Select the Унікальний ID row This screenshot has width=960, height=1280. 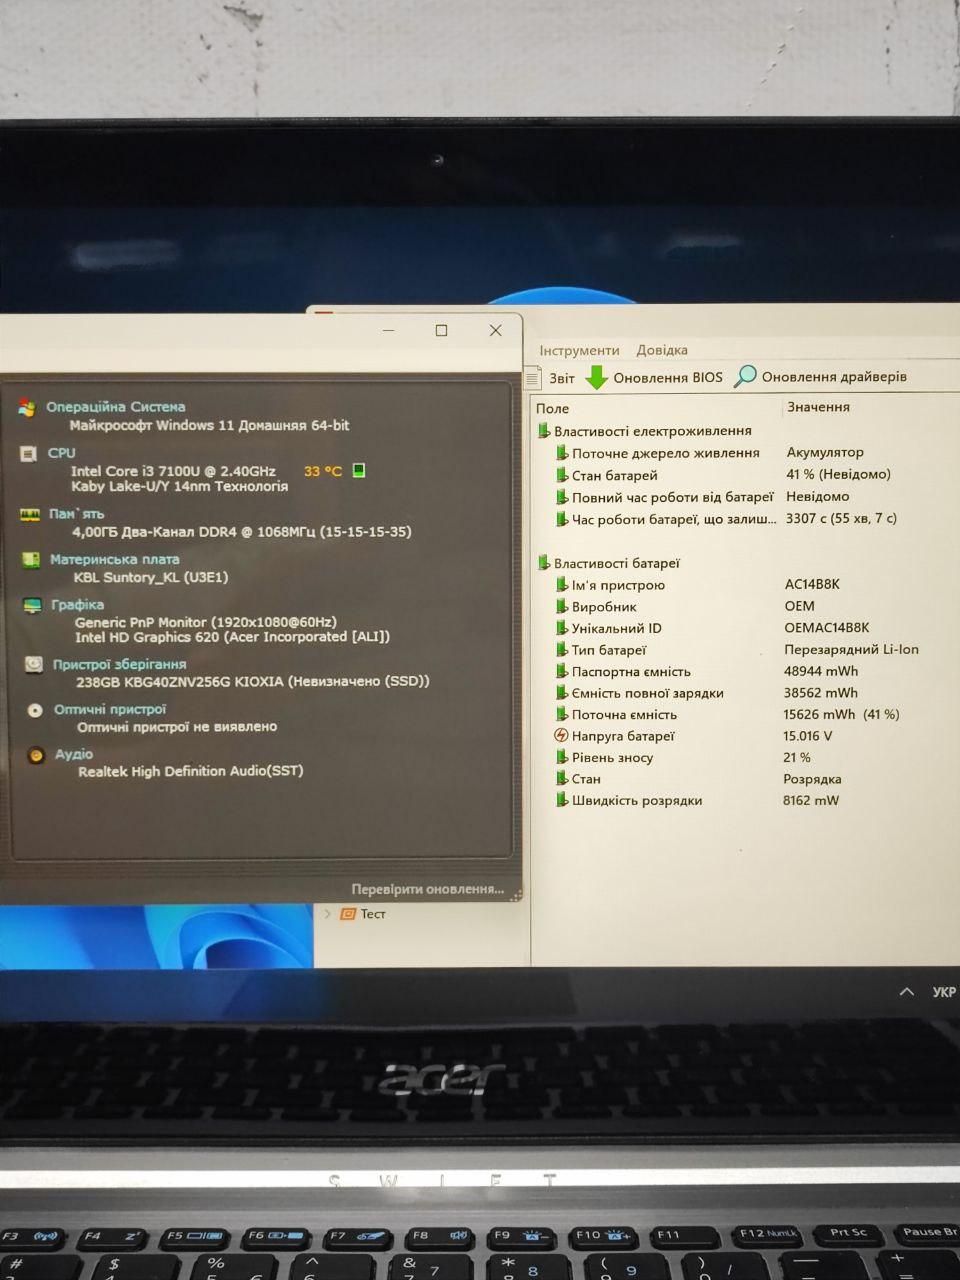(x=745, y=628)
